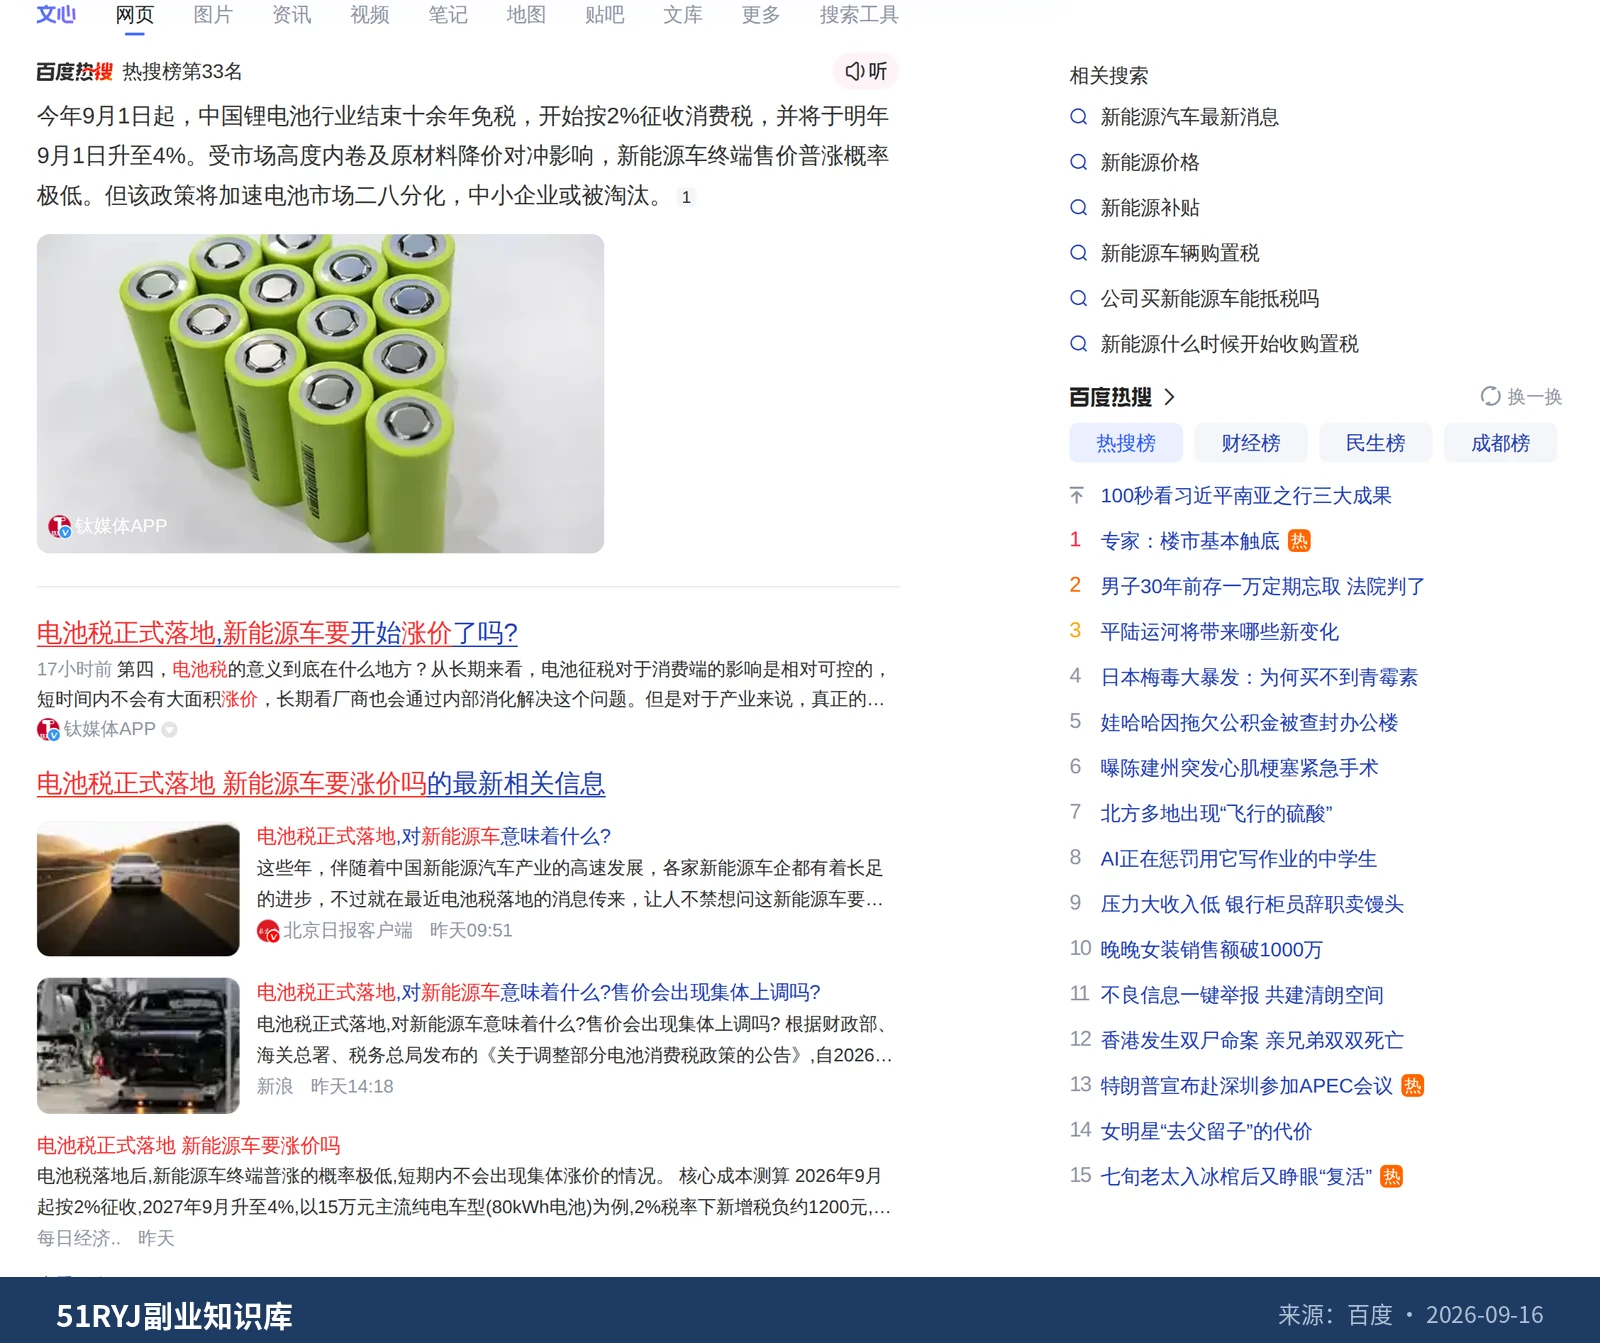Viewport: 1600px width, 1343px height.
Task: Open 北方多地出现"飞行的硫酸"
Action: [x=1216, y=814]
